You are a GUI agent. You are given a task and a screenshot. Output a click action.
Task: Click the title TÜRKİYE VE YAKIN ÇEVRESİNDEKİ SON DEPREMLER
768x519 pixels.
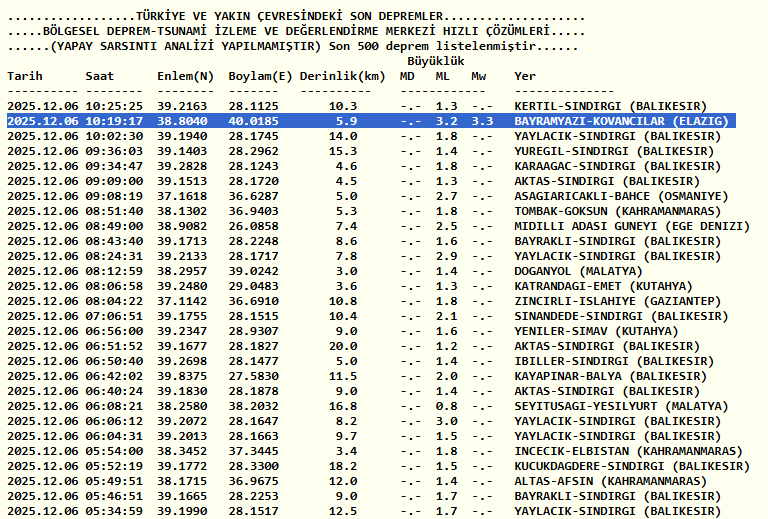pos(289,17)
